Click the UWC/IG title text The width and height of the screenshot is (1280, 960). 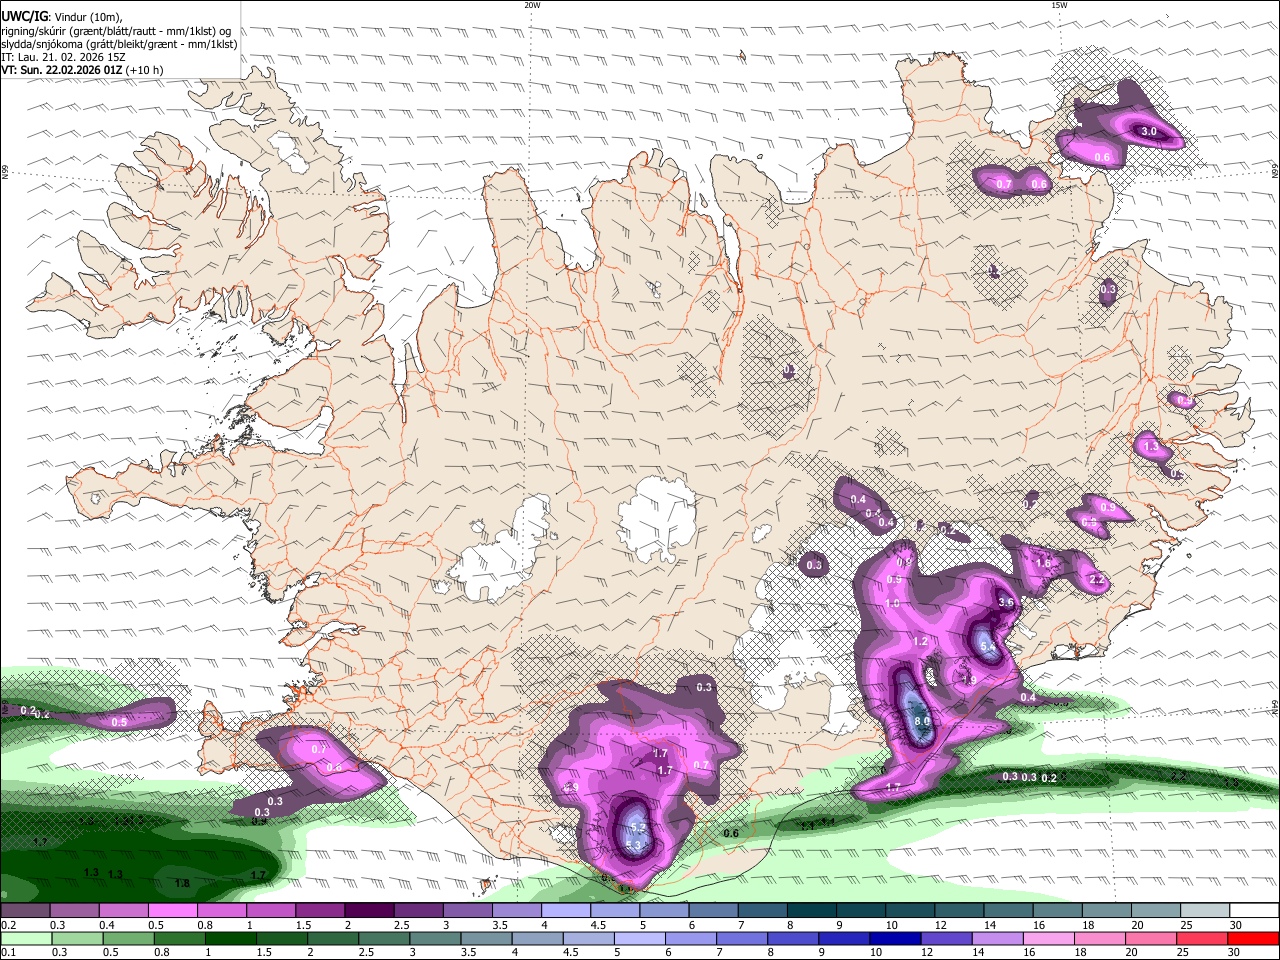pyautogui.click(x=24, y=17)
